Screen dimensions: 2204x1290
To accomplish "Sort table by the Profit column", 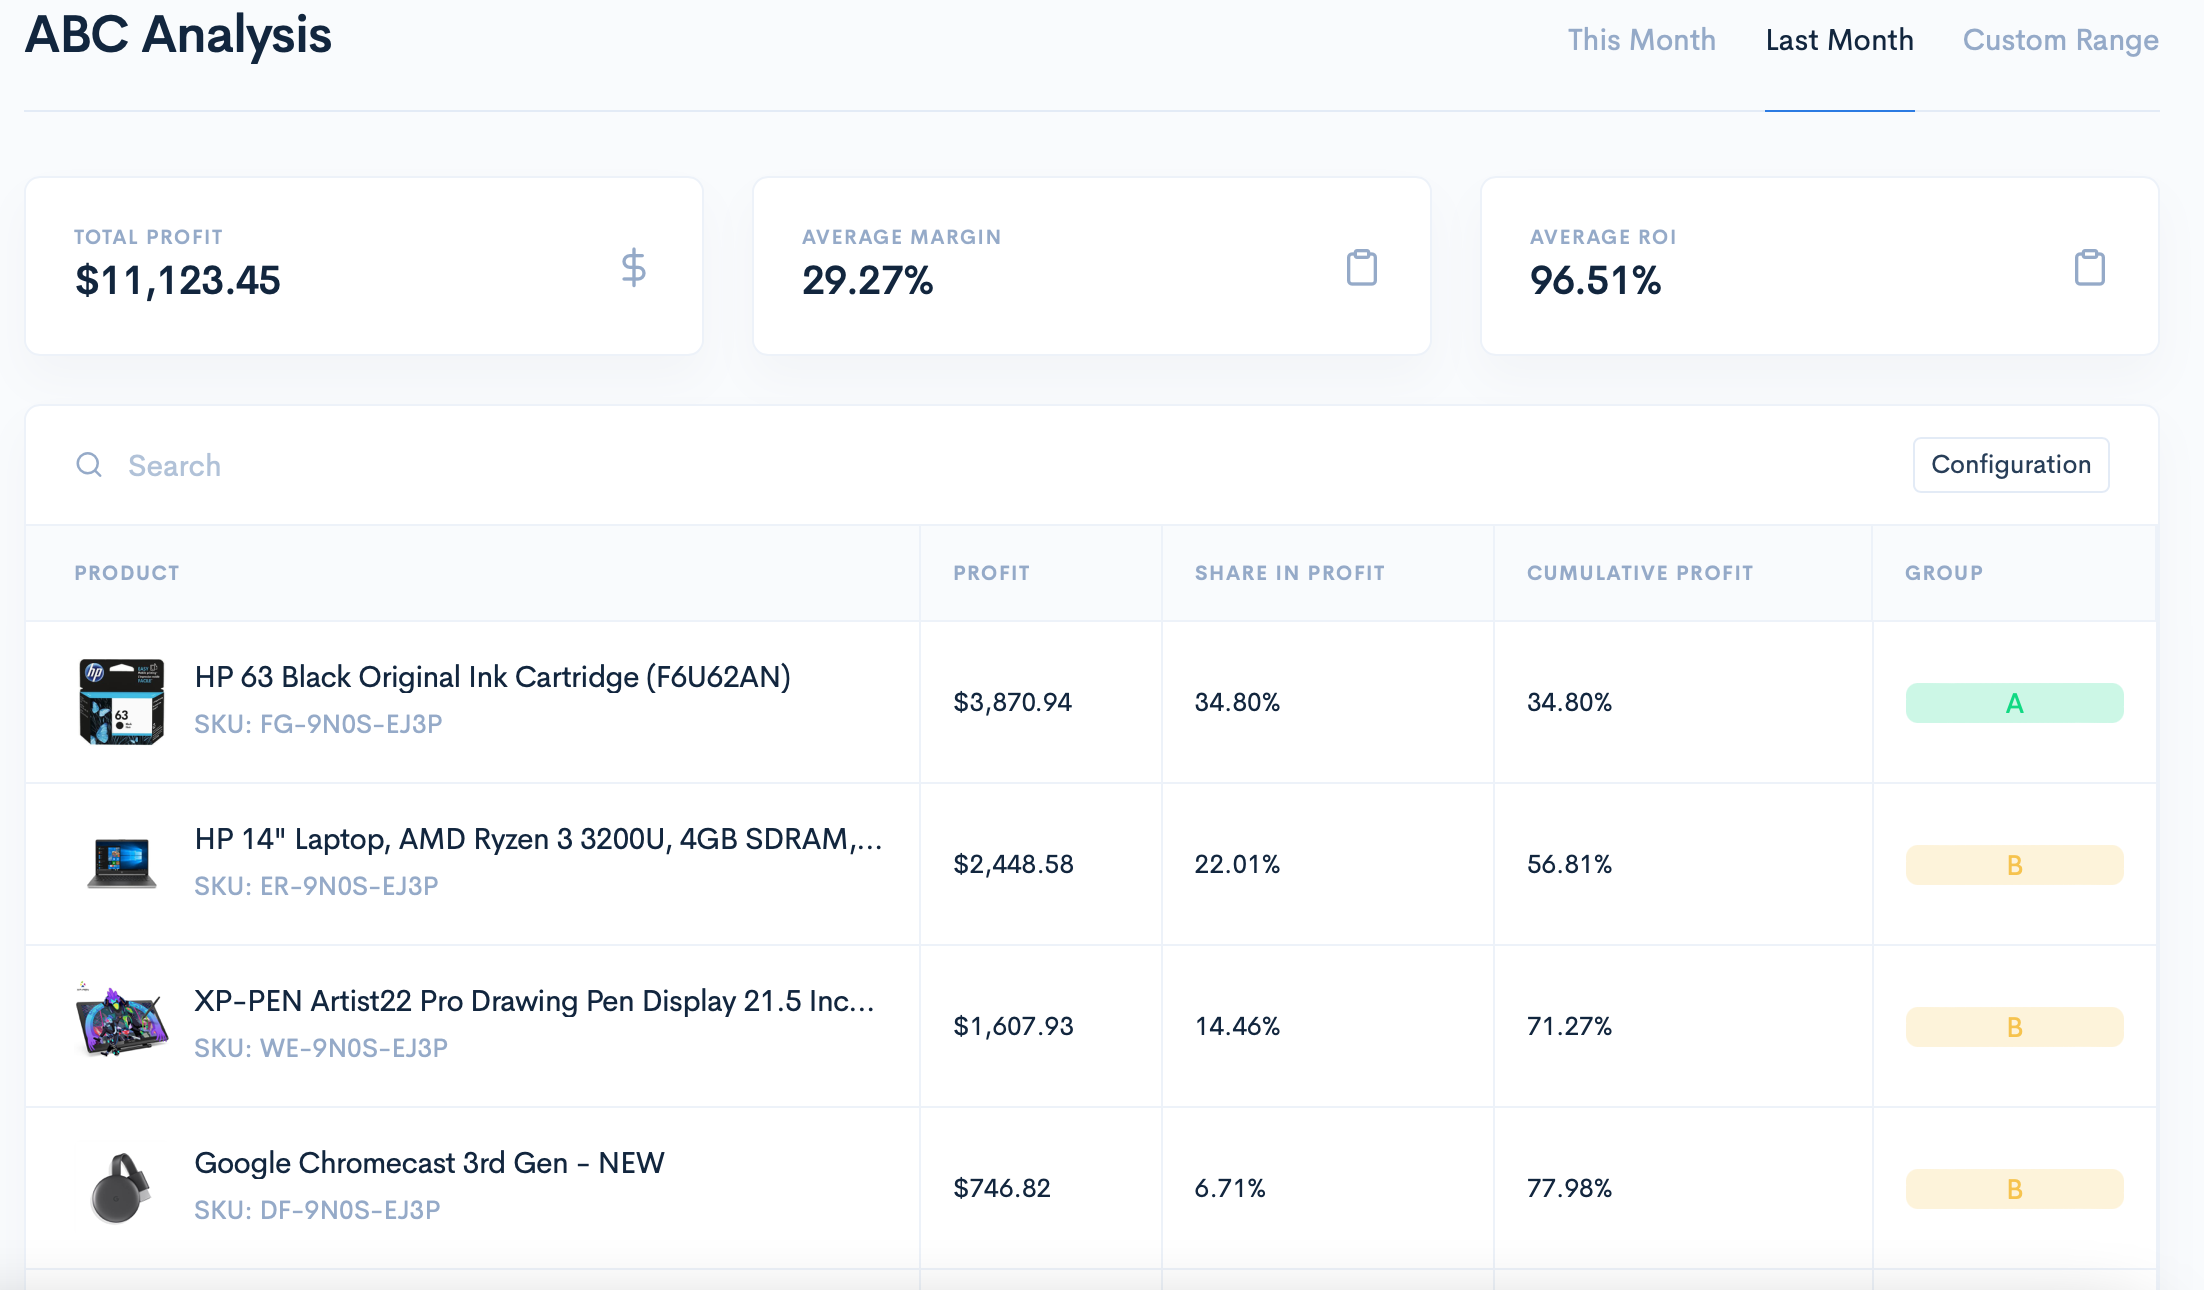I will [991, 572].
